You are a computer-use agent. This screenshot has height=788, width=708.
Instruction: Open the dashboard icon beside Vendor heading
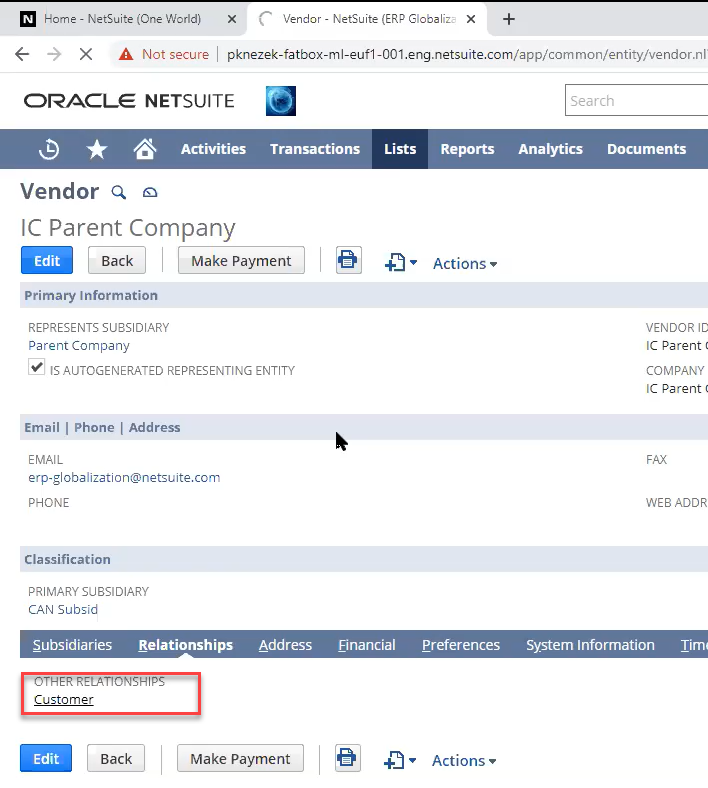pyautogui.click(x=150, y=192)
